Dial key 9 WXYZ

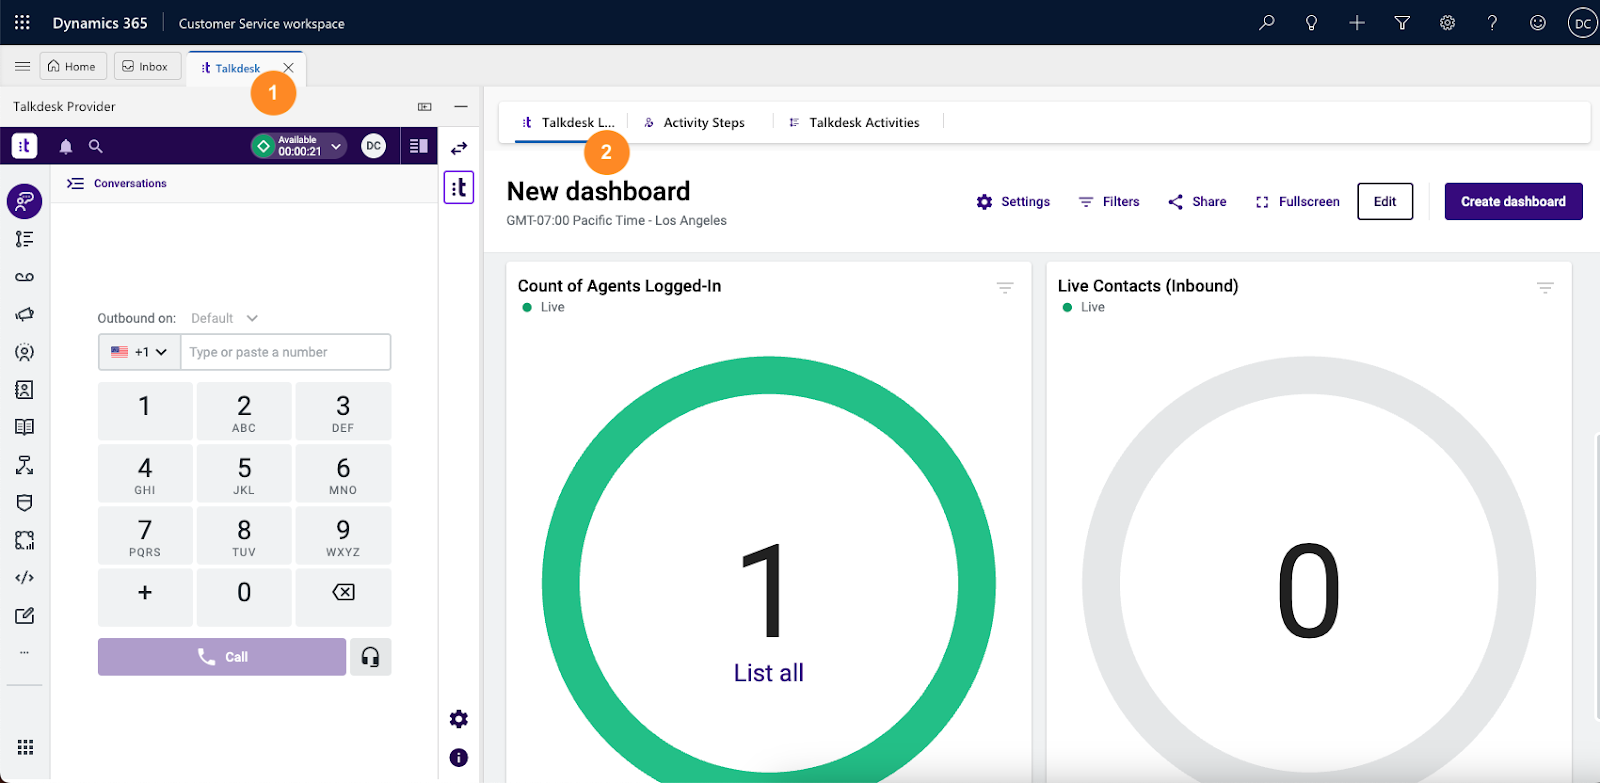pos(343,536)
